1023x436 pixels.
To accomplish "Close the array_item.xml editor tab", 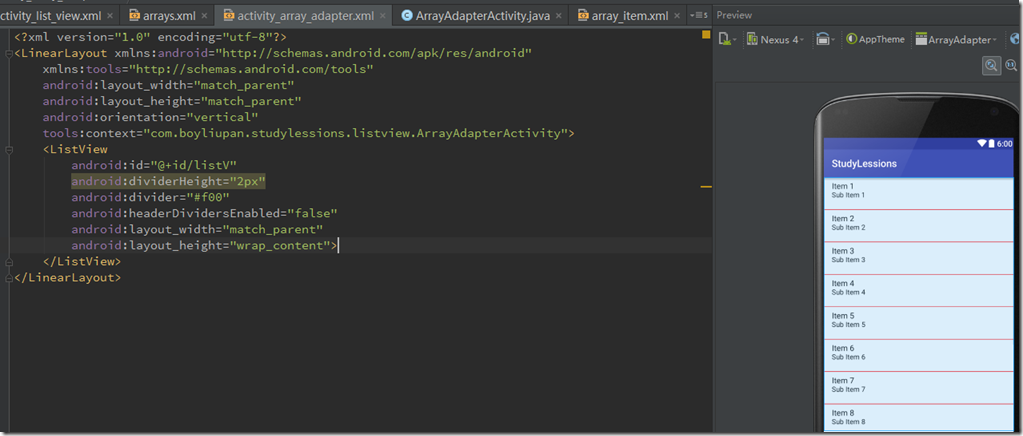I will click(x=678, y=16).
